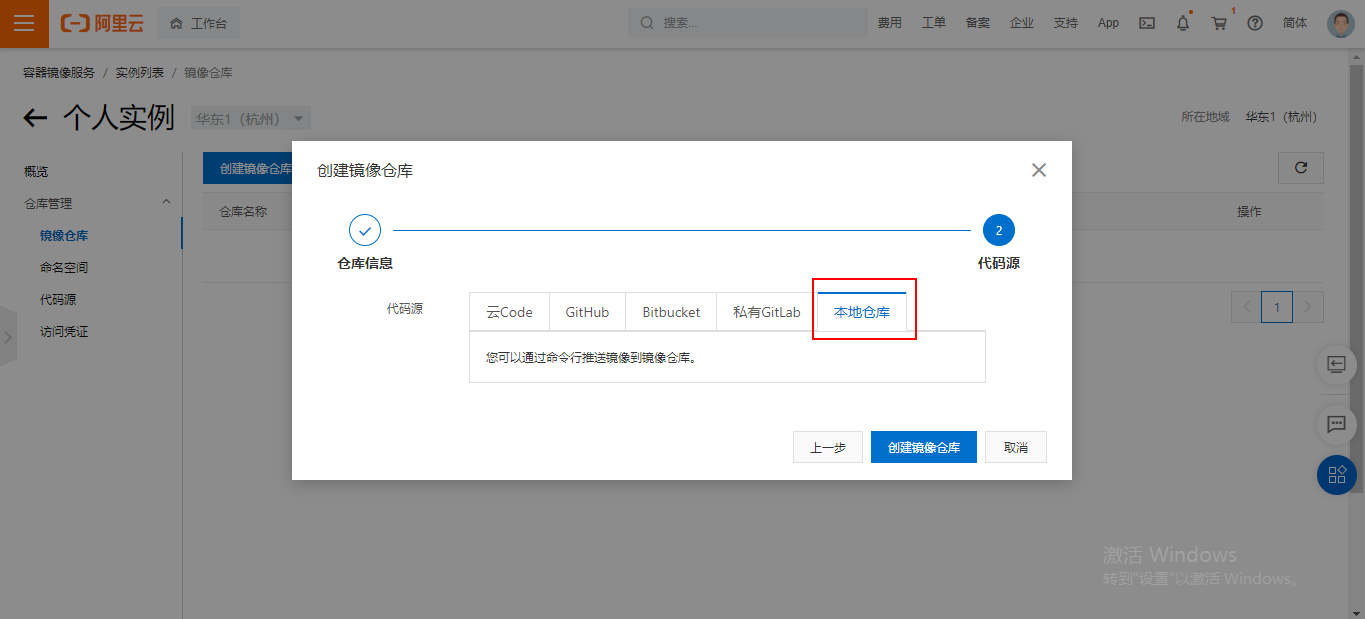This screenshot has height=619, width=1365.
Task: Click 取消 to cancel dialog
Action: [x=1016, y=447]
